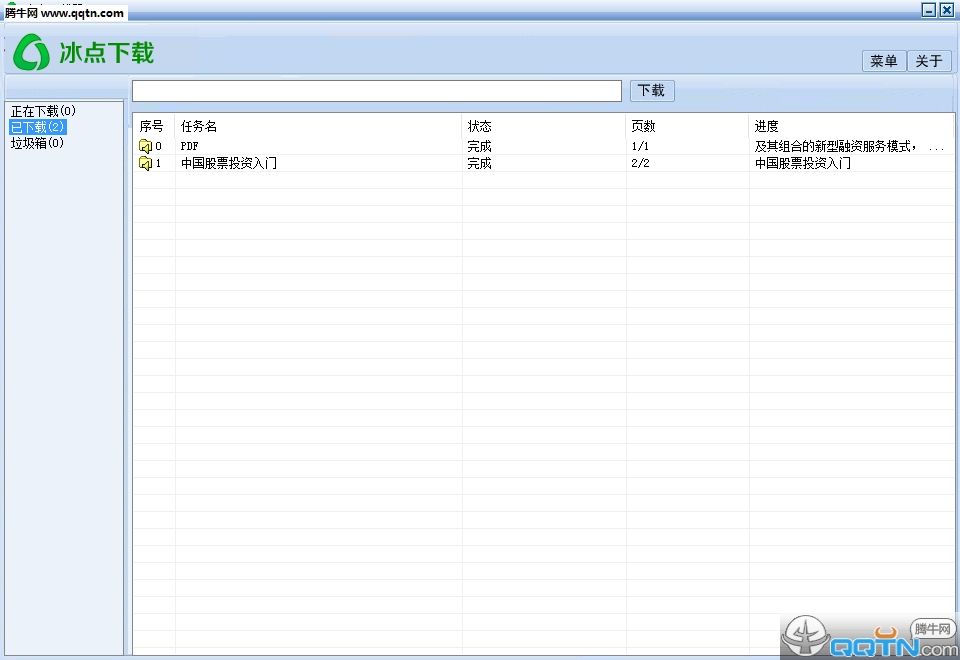Click the 1/1 page count cell
960x660 pixels.
pyautogui.click(x=640, y=146)
